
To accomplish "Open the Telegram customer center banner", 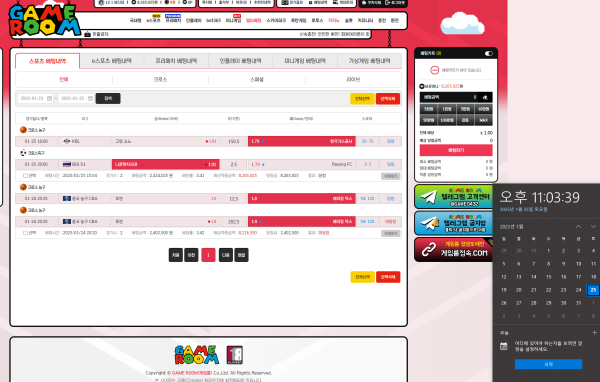I will click(x=454, y=197).
